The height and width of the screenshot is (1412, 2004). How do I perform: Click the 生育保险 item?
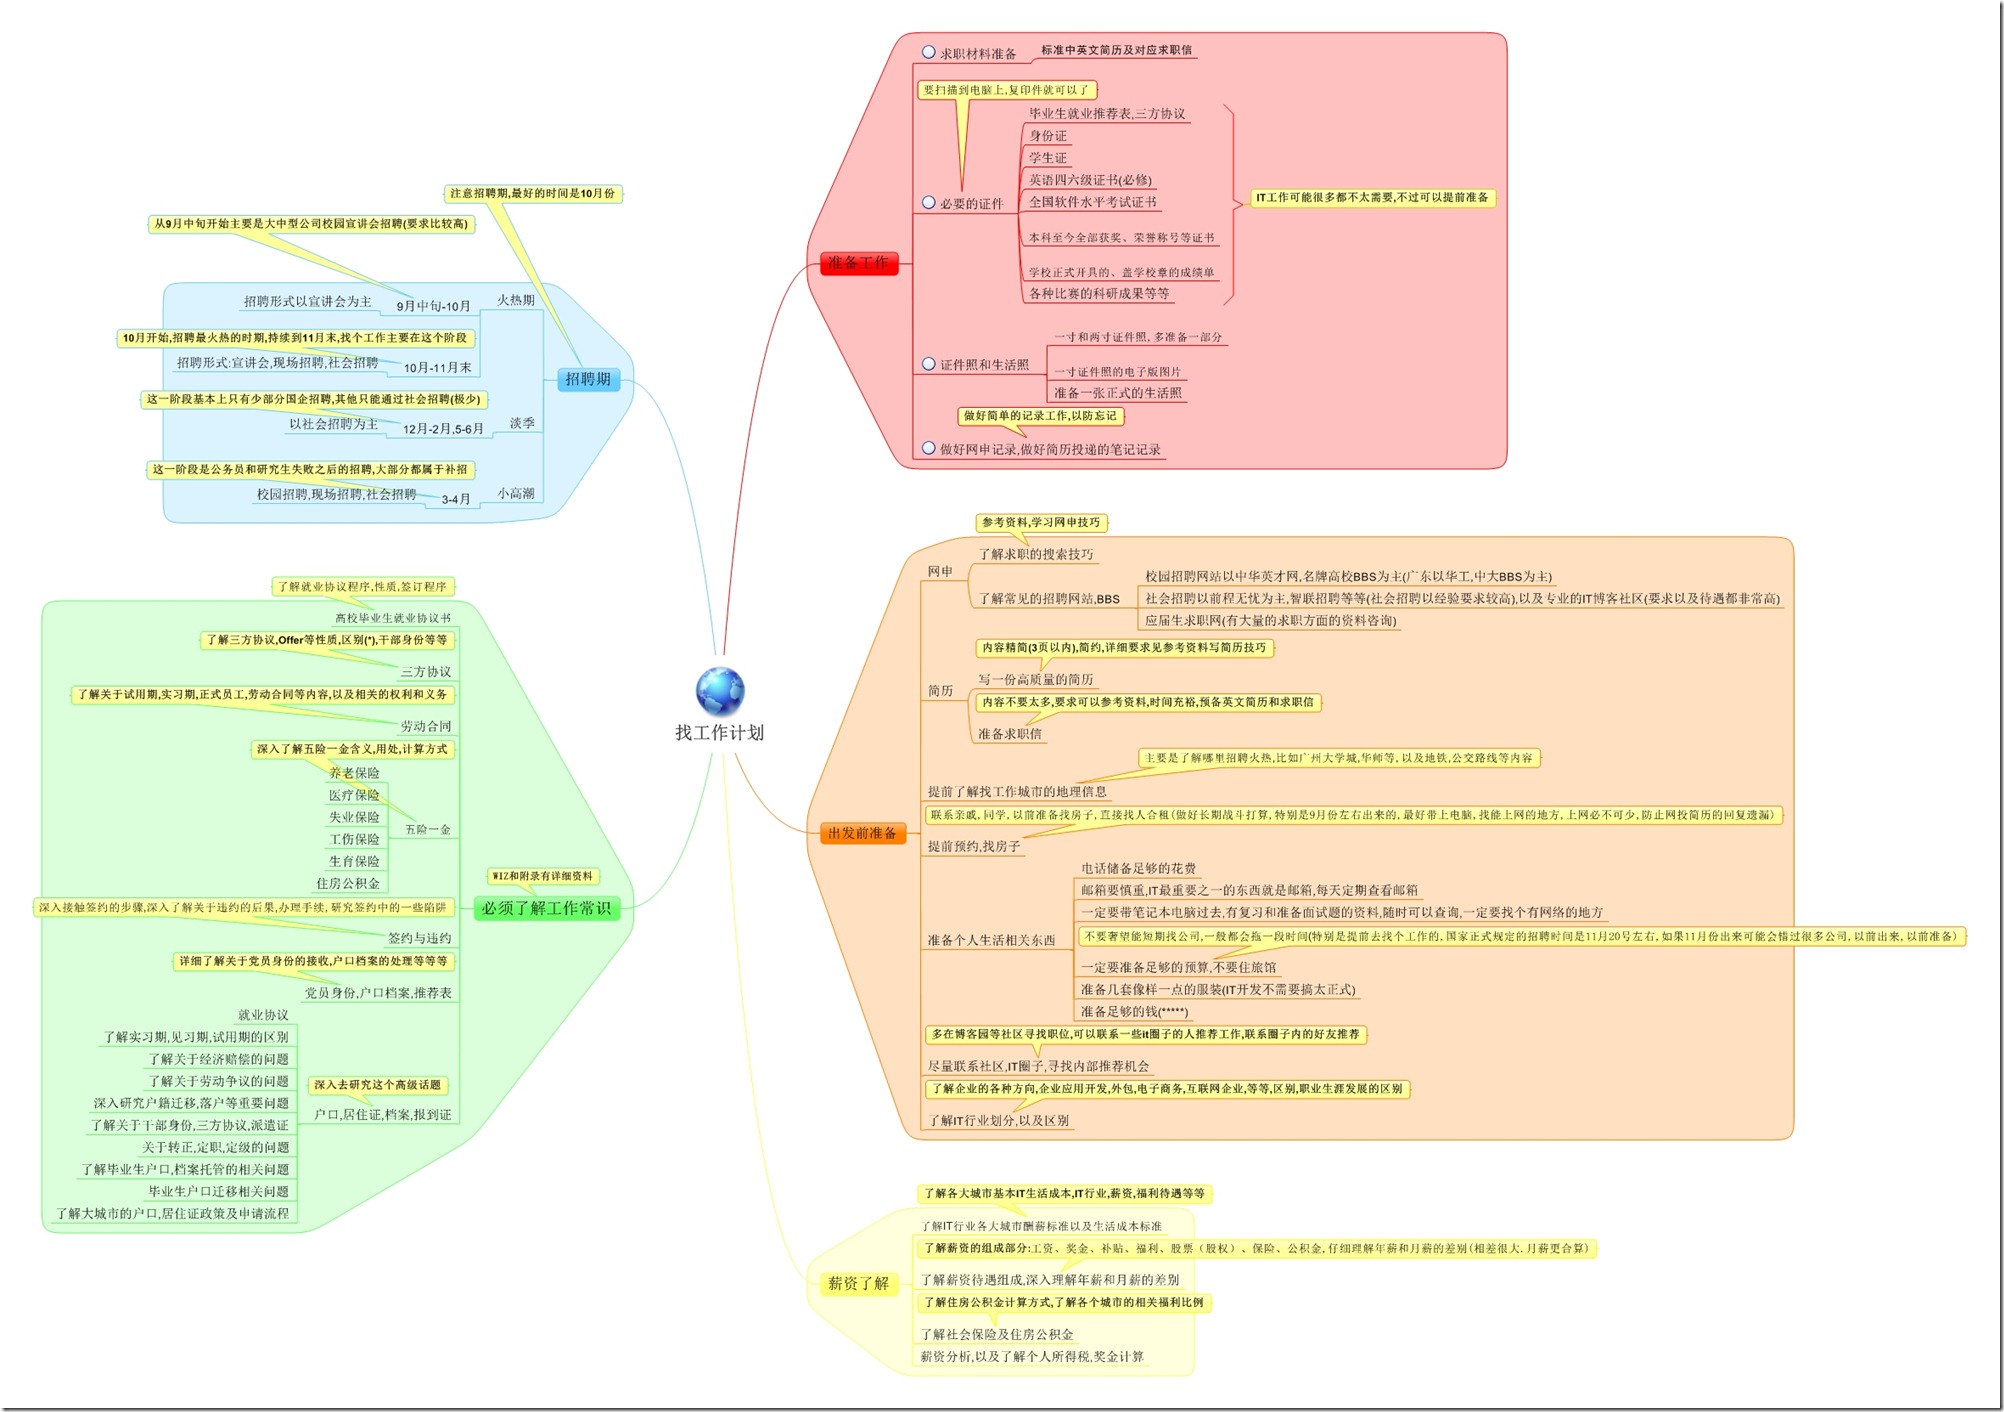(354, 861)
